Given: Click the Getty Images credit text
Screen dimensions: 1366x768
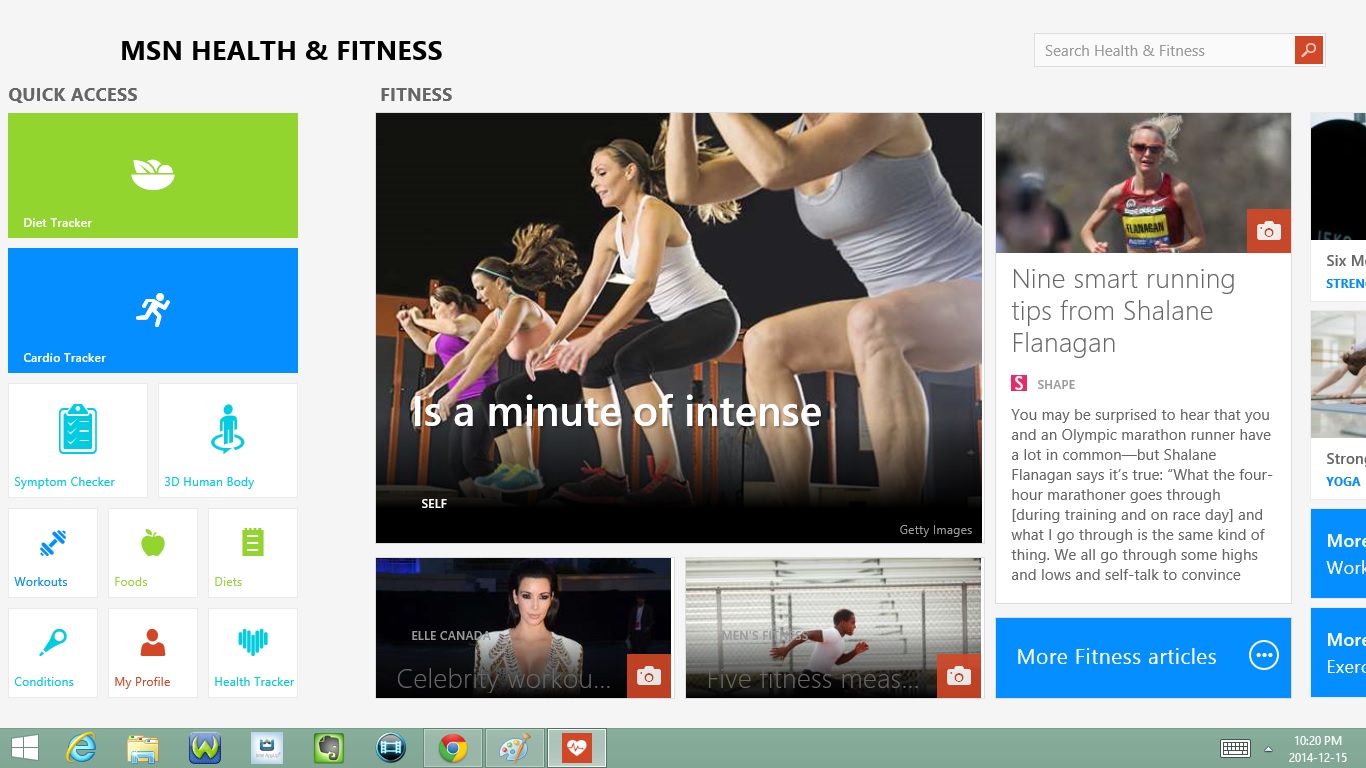Looking at the screenshot, I should point(935,530).
